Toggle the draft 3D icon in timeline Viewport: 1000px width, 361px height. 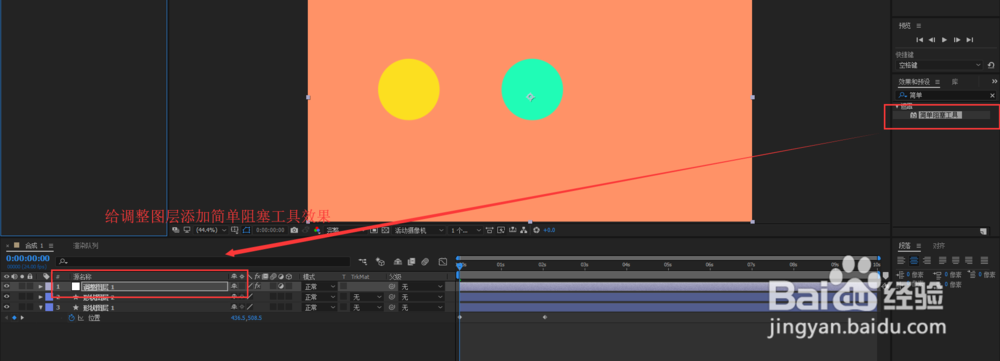click(x=380, y=262)
